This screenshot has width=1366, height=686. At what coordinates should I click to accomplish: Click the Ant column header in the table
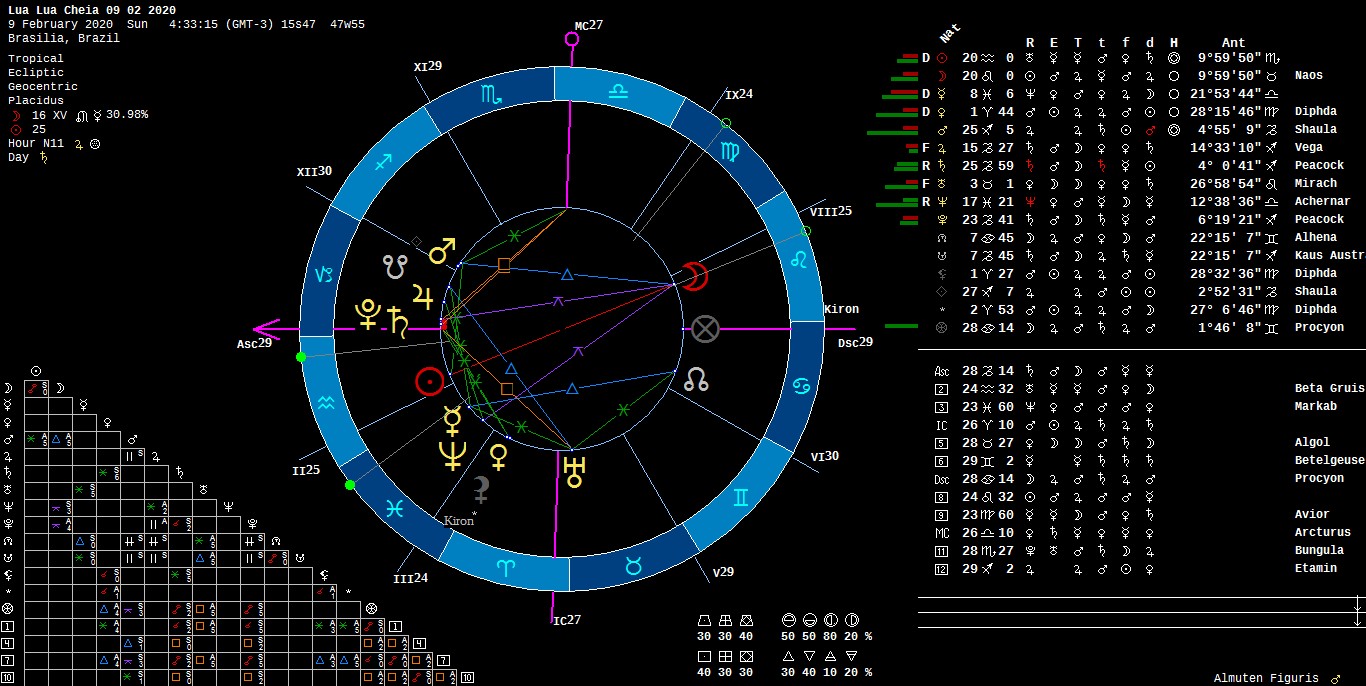(1234, 43)
